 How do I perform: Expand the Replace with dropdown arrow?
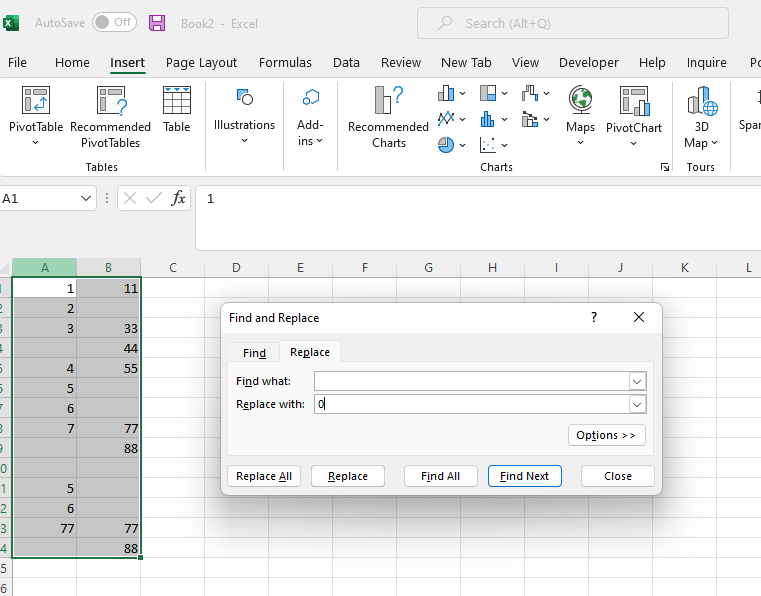click(637, 404)
